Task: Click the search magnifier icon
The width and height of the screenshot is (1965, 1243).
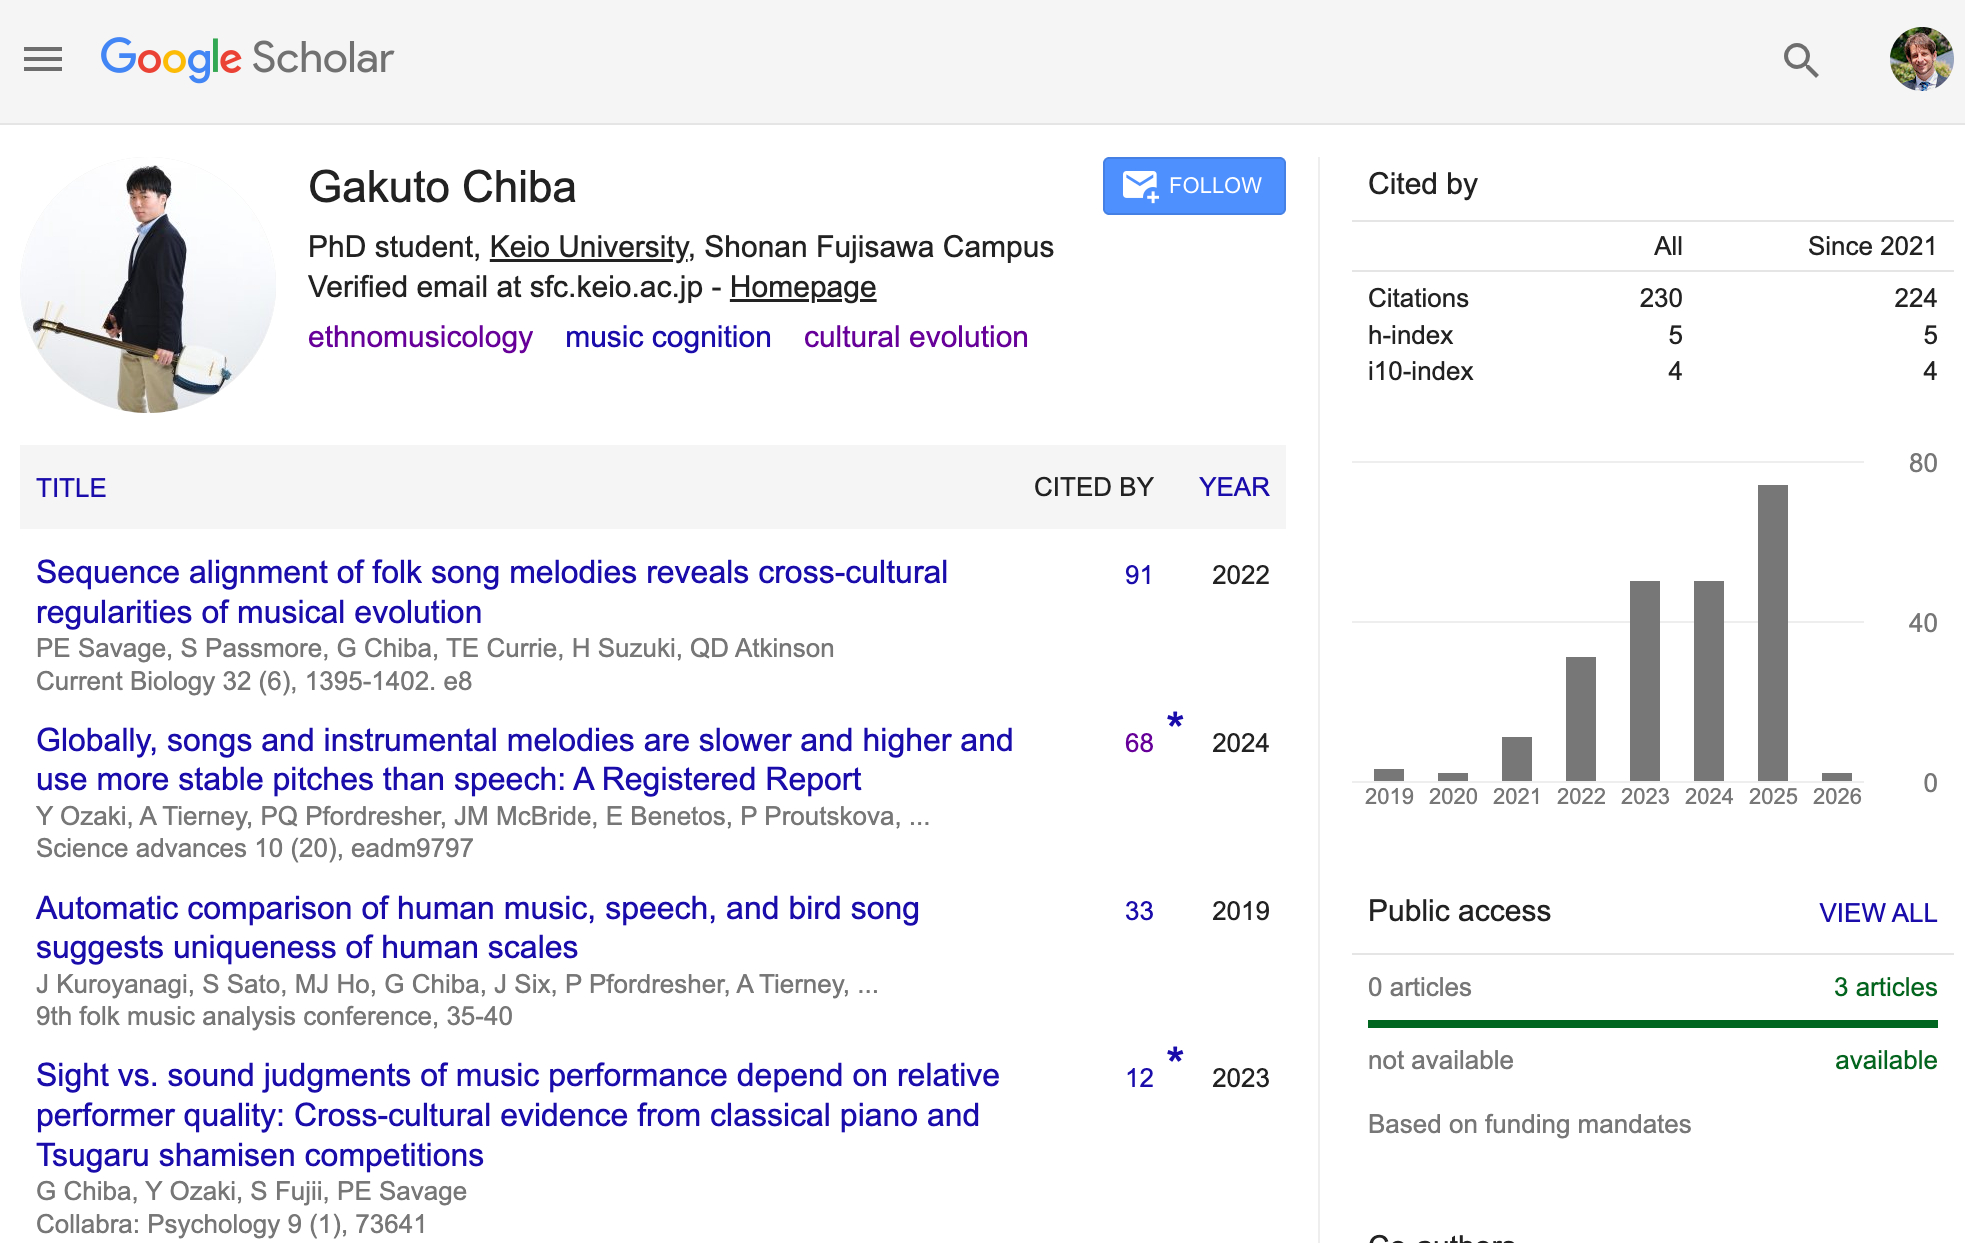Action: click(1800, 60)
